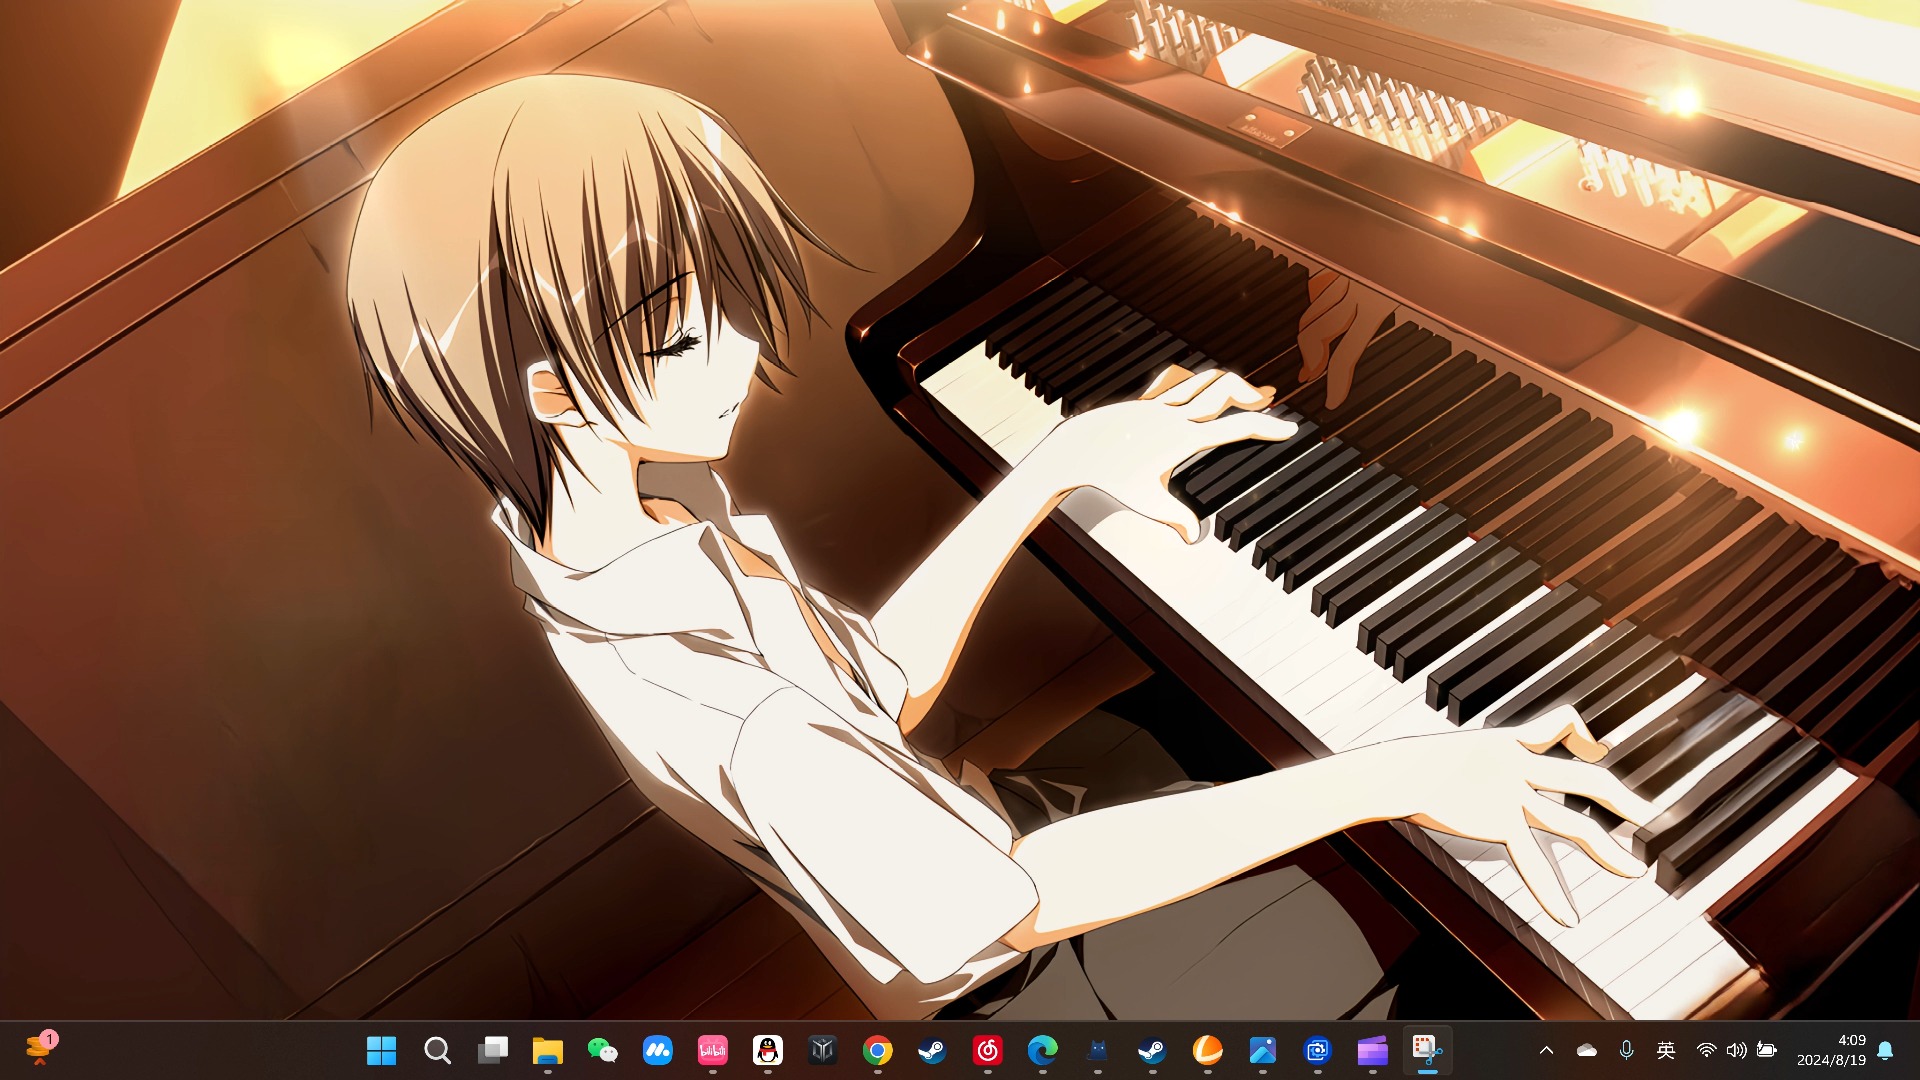Open the Windows Start menu

point(382,1050)
